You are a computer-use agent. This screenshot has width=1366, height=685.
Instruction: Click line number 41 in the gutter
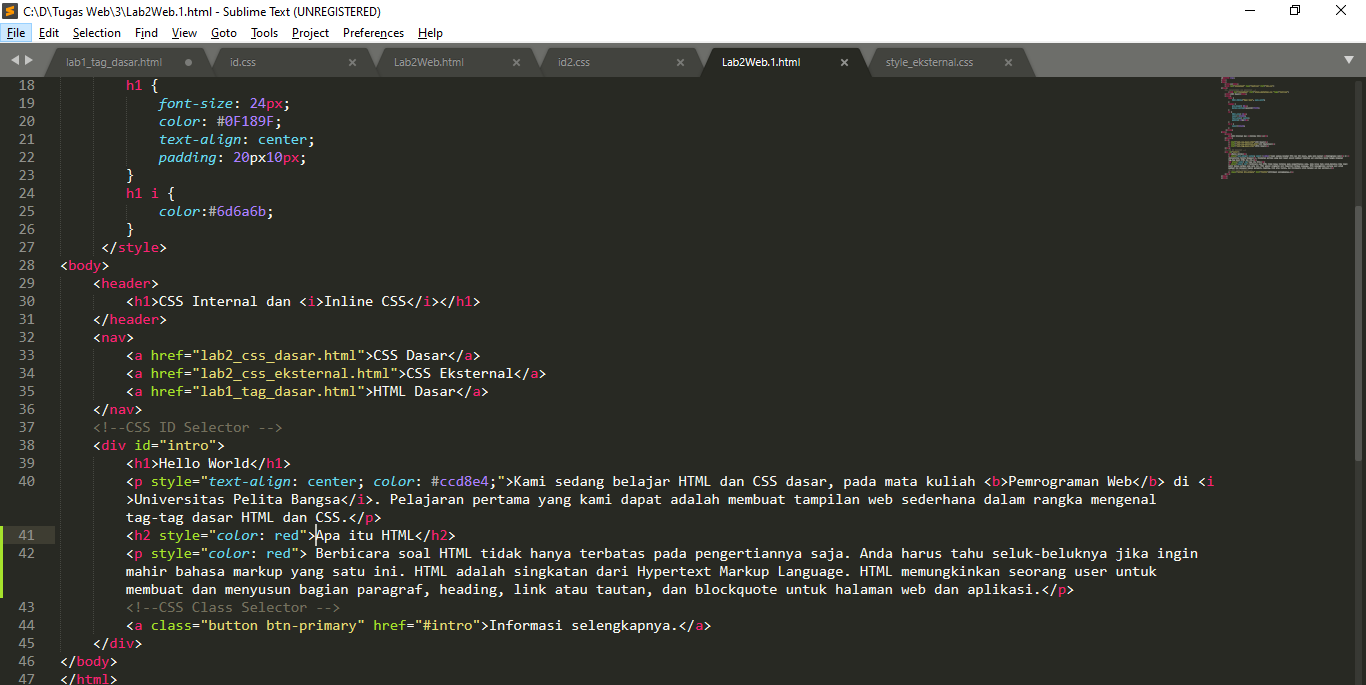click(x=27, y=535)
